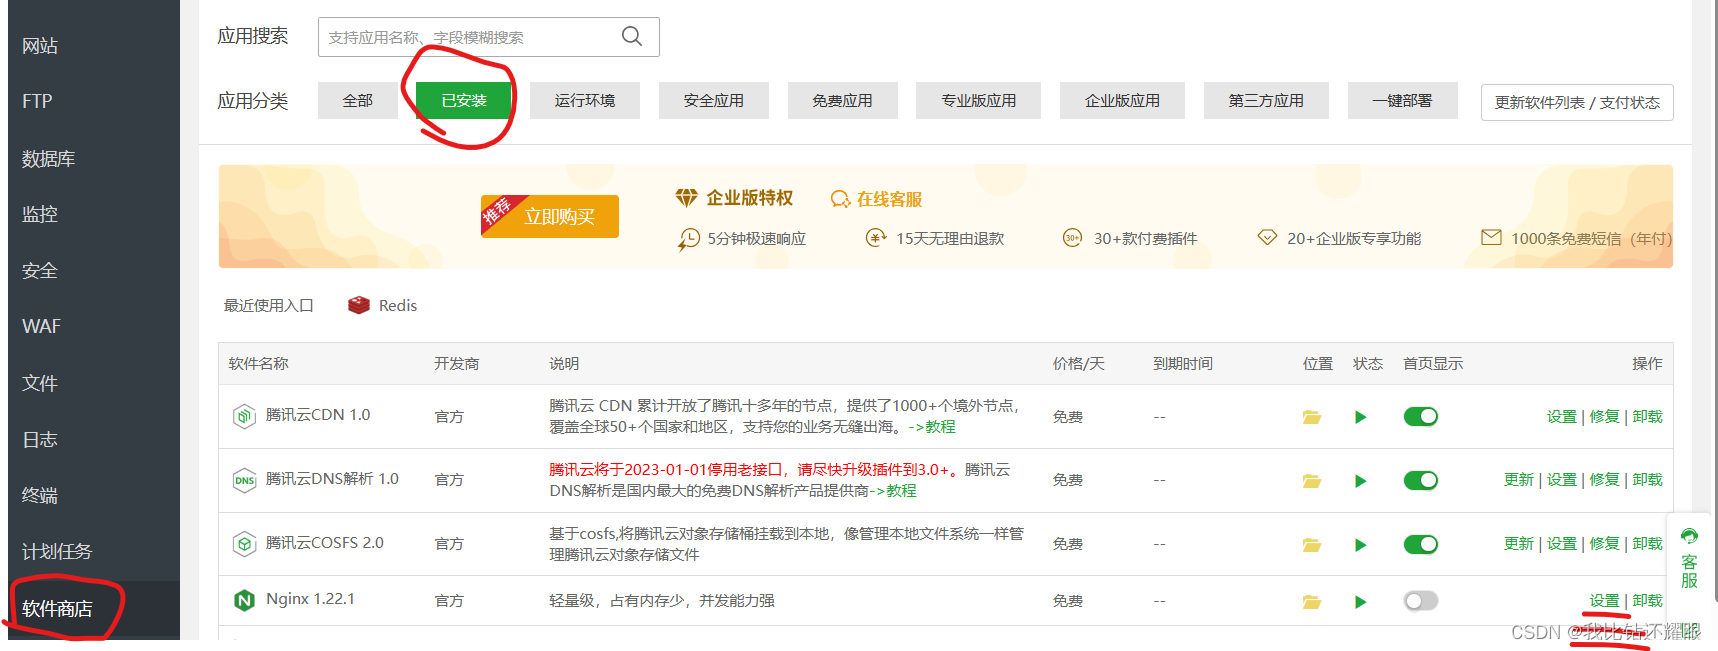Click 更新 for 腾讯云DNS解析
Image resolution: width=1718 pixels, height=651 pixels.
[1518, 479]
